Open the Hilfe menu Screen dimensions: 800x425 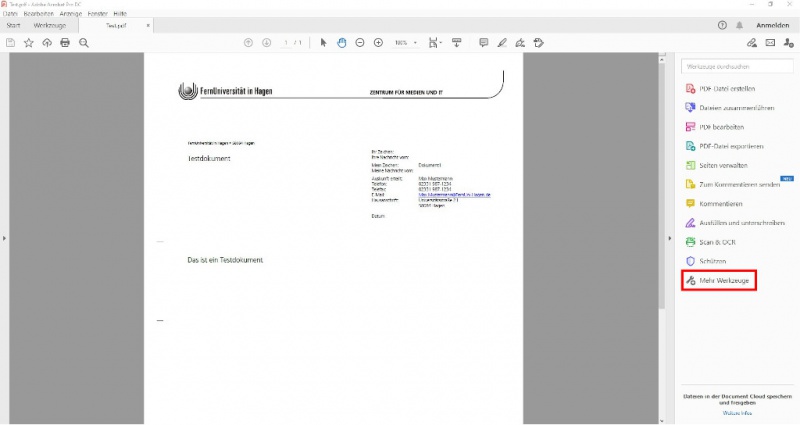[x=120, y=14]
